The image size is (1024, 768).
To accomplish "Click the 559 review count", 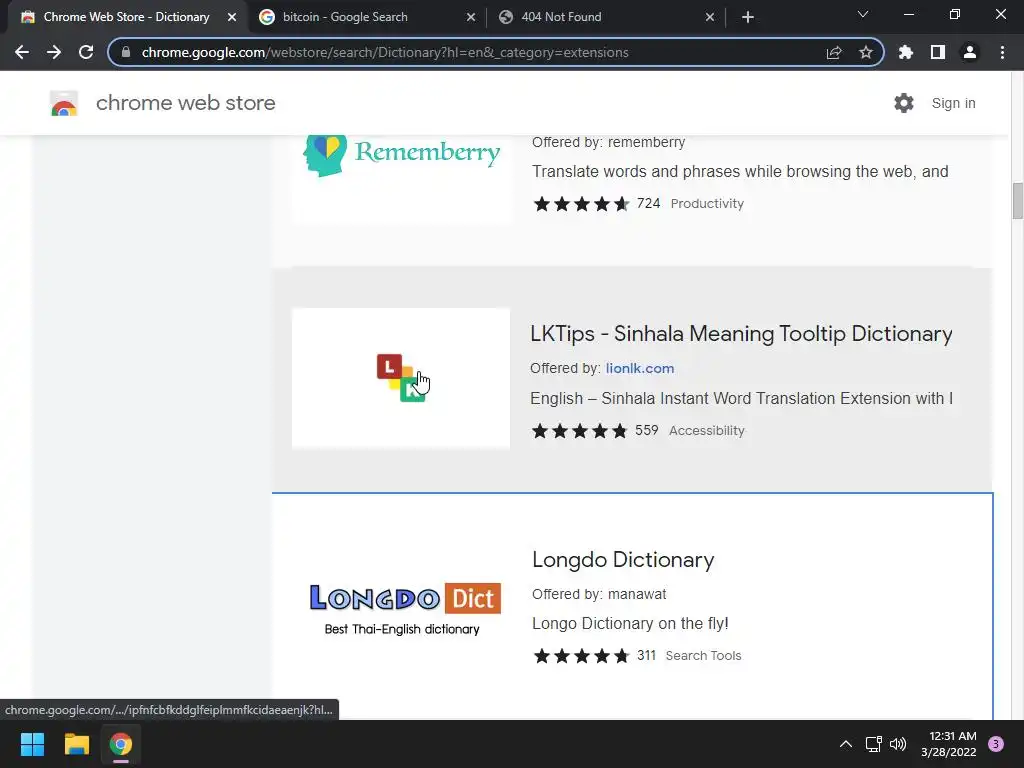I will coord(647,431).
